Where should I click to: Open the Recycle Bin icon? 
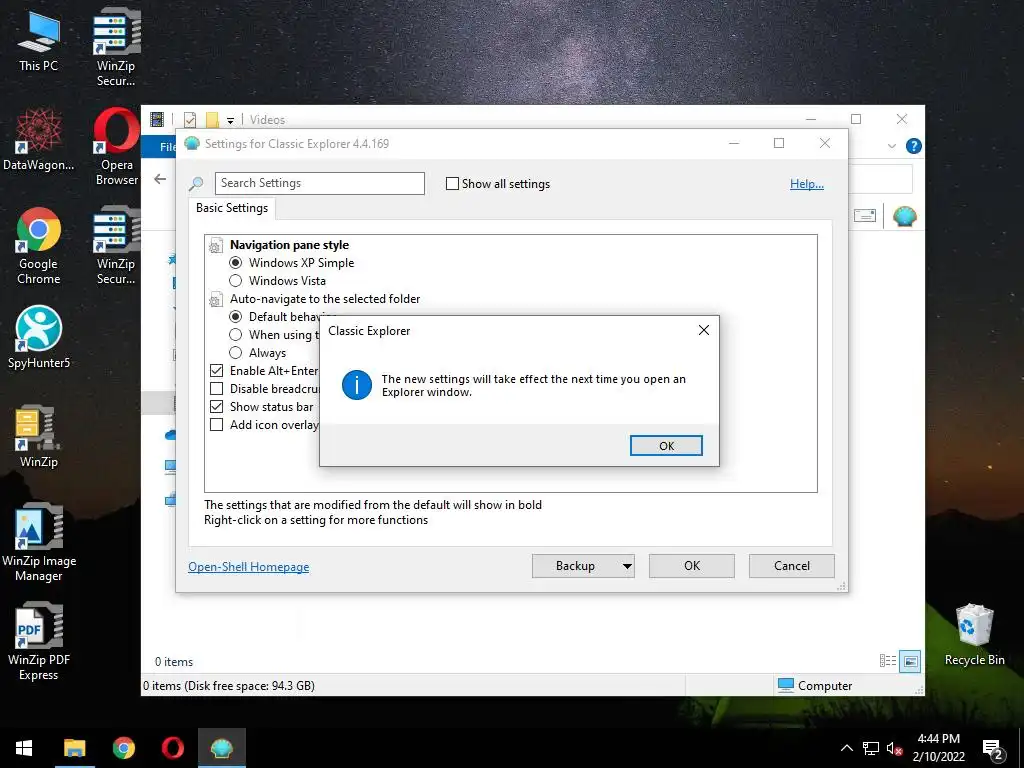click(x=974, y=634)
